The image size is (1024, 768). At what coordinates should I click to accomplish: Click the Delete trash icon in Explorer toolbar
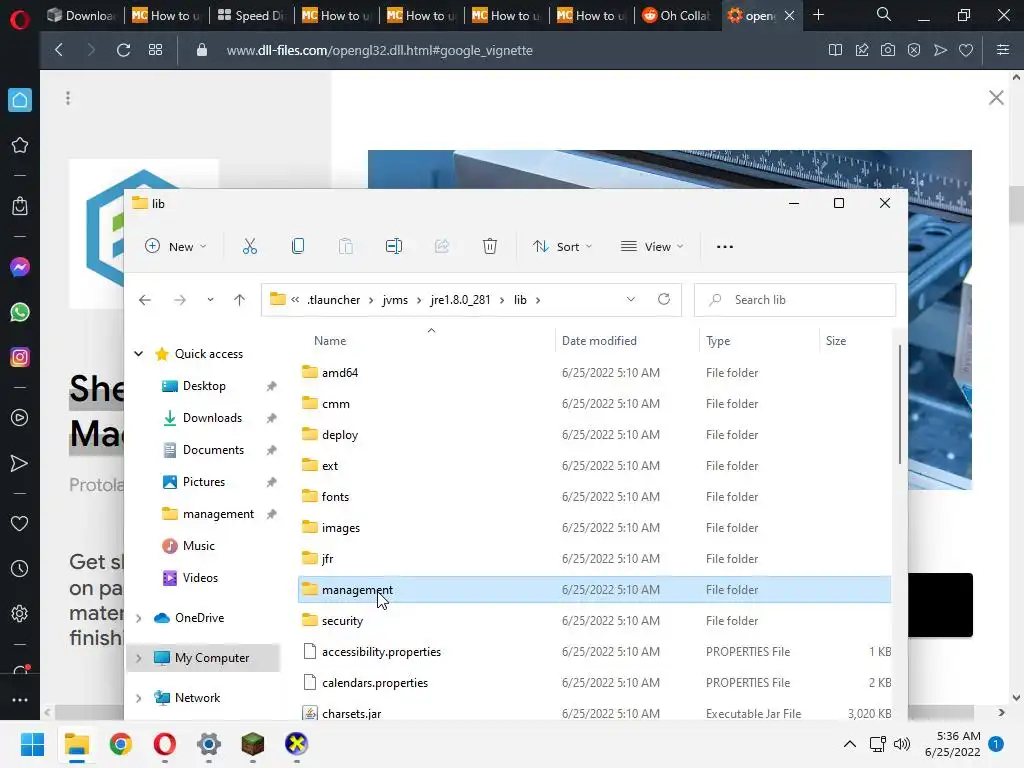pyautogui.click(x=490, y=246)
